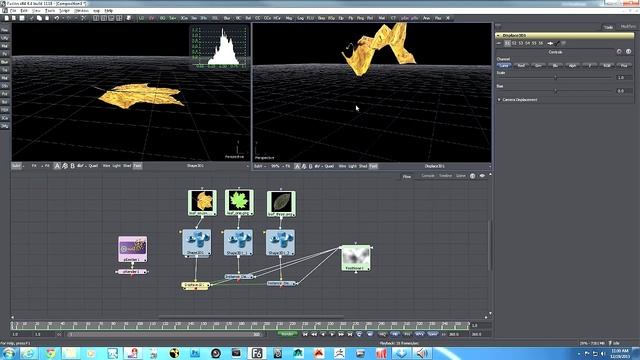The width and height of the screenshot is (640, 360).
Task: Jump to the first frame of the timeline
Action: [305, 334]
